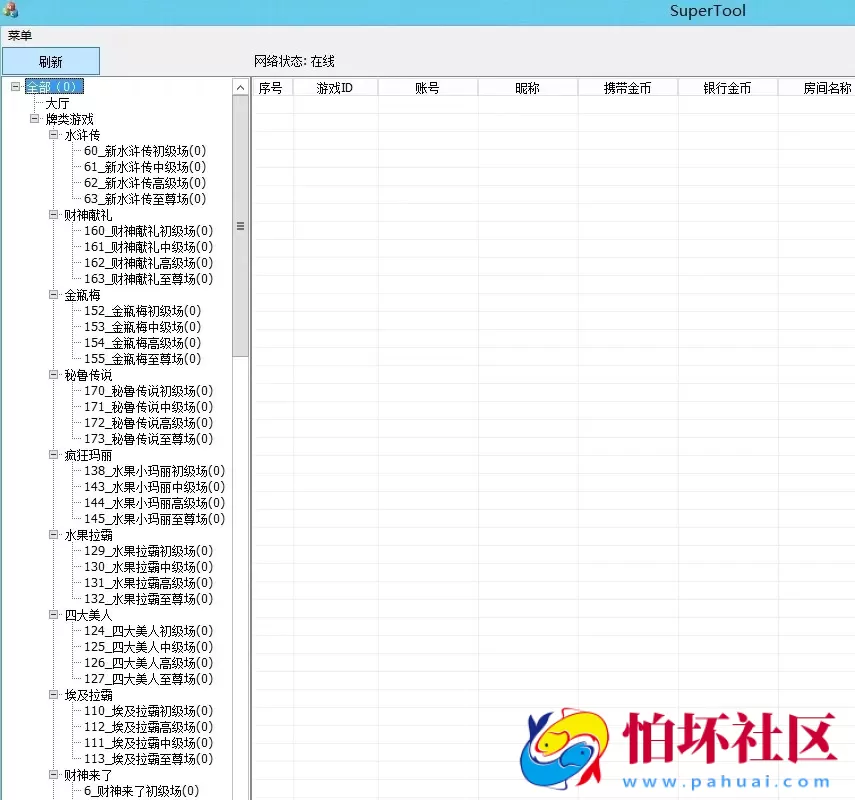Collapse the 财神献礼 game category
The image size is (855, 800).
(x=53, y=215)
